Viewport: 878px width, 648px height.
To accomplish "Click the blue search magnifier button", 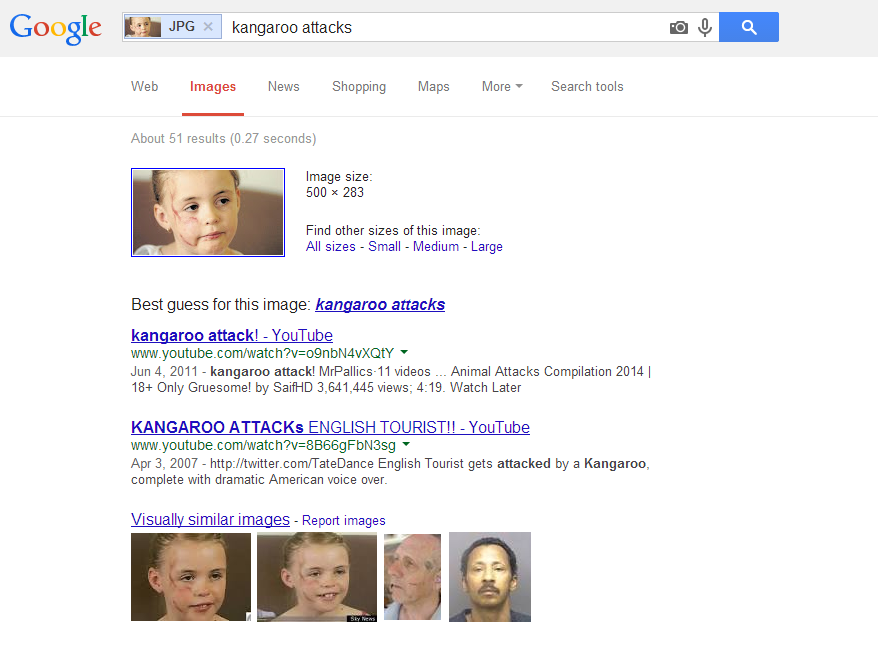I will tap(749, 27).
